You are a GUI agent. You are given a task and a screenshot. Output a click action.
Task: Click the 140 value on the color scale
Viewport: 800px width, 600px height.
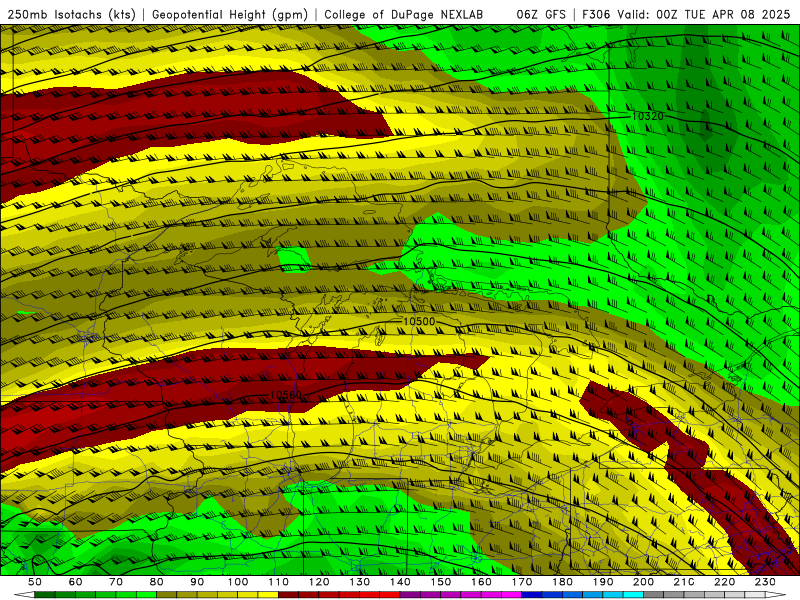coord(400,582)
